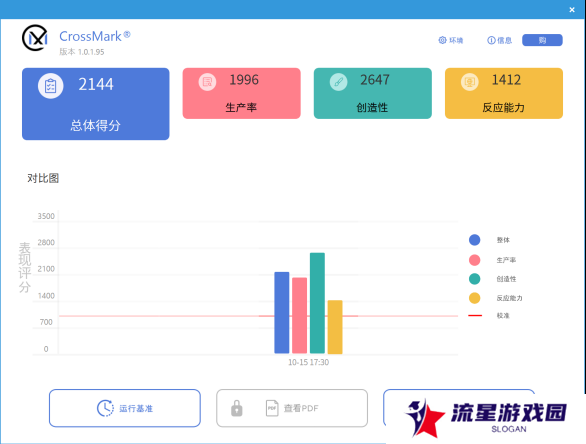The height and width of the screenshot is (444, 586).
Task: Click the 对比图 chart heading
Action: coord(43,178)
